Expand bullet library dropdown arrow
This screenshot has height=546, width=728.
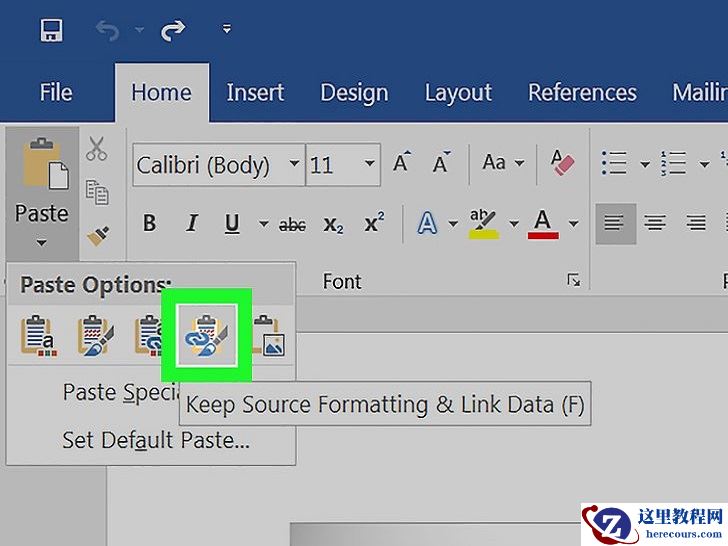[x=645, y=164]
